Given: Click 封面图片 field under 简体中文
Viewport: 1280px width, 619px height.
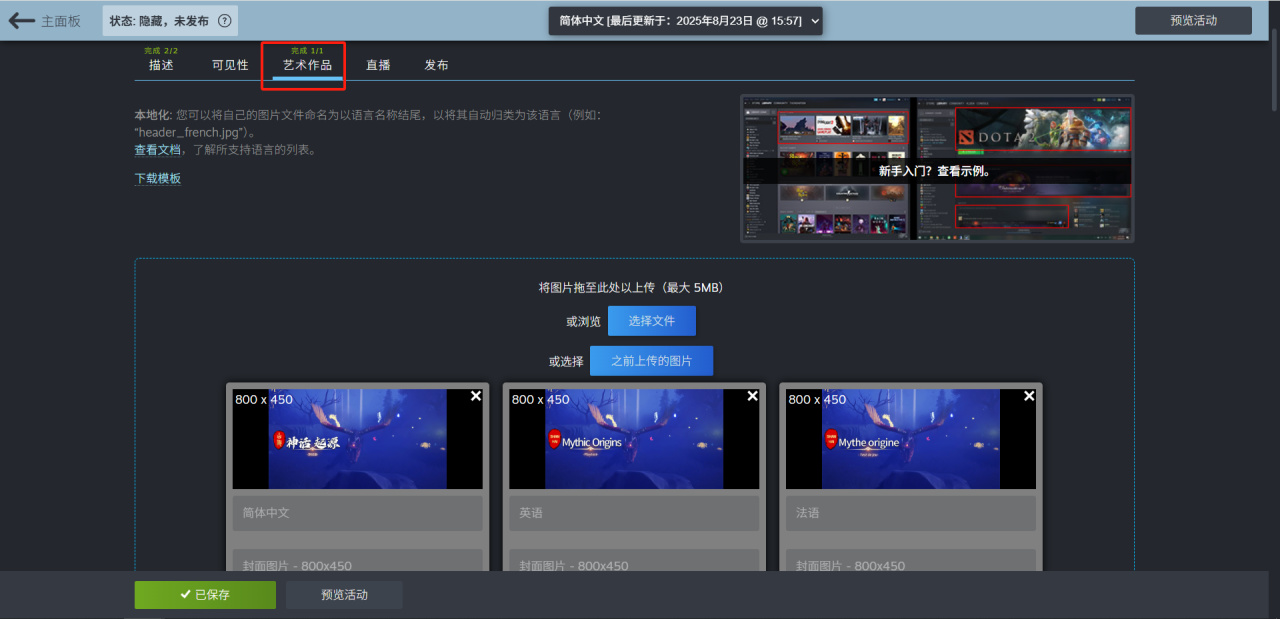Looking at the screenshot, I should [358, 561].
